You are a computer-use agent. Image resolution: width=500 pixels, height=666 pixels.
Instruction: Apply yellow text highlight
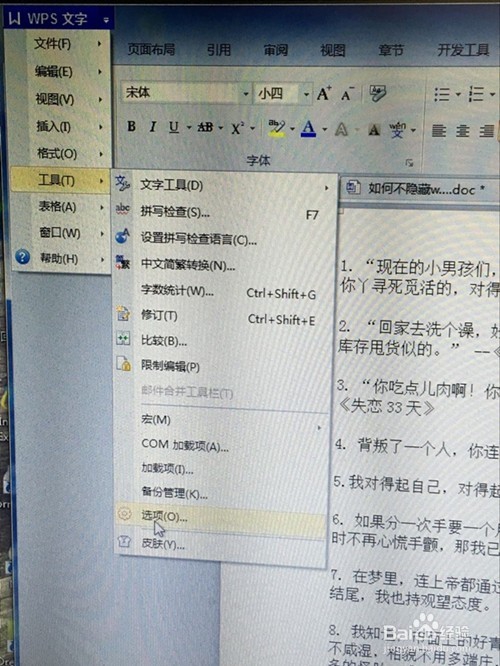click(x=276, y=128)
